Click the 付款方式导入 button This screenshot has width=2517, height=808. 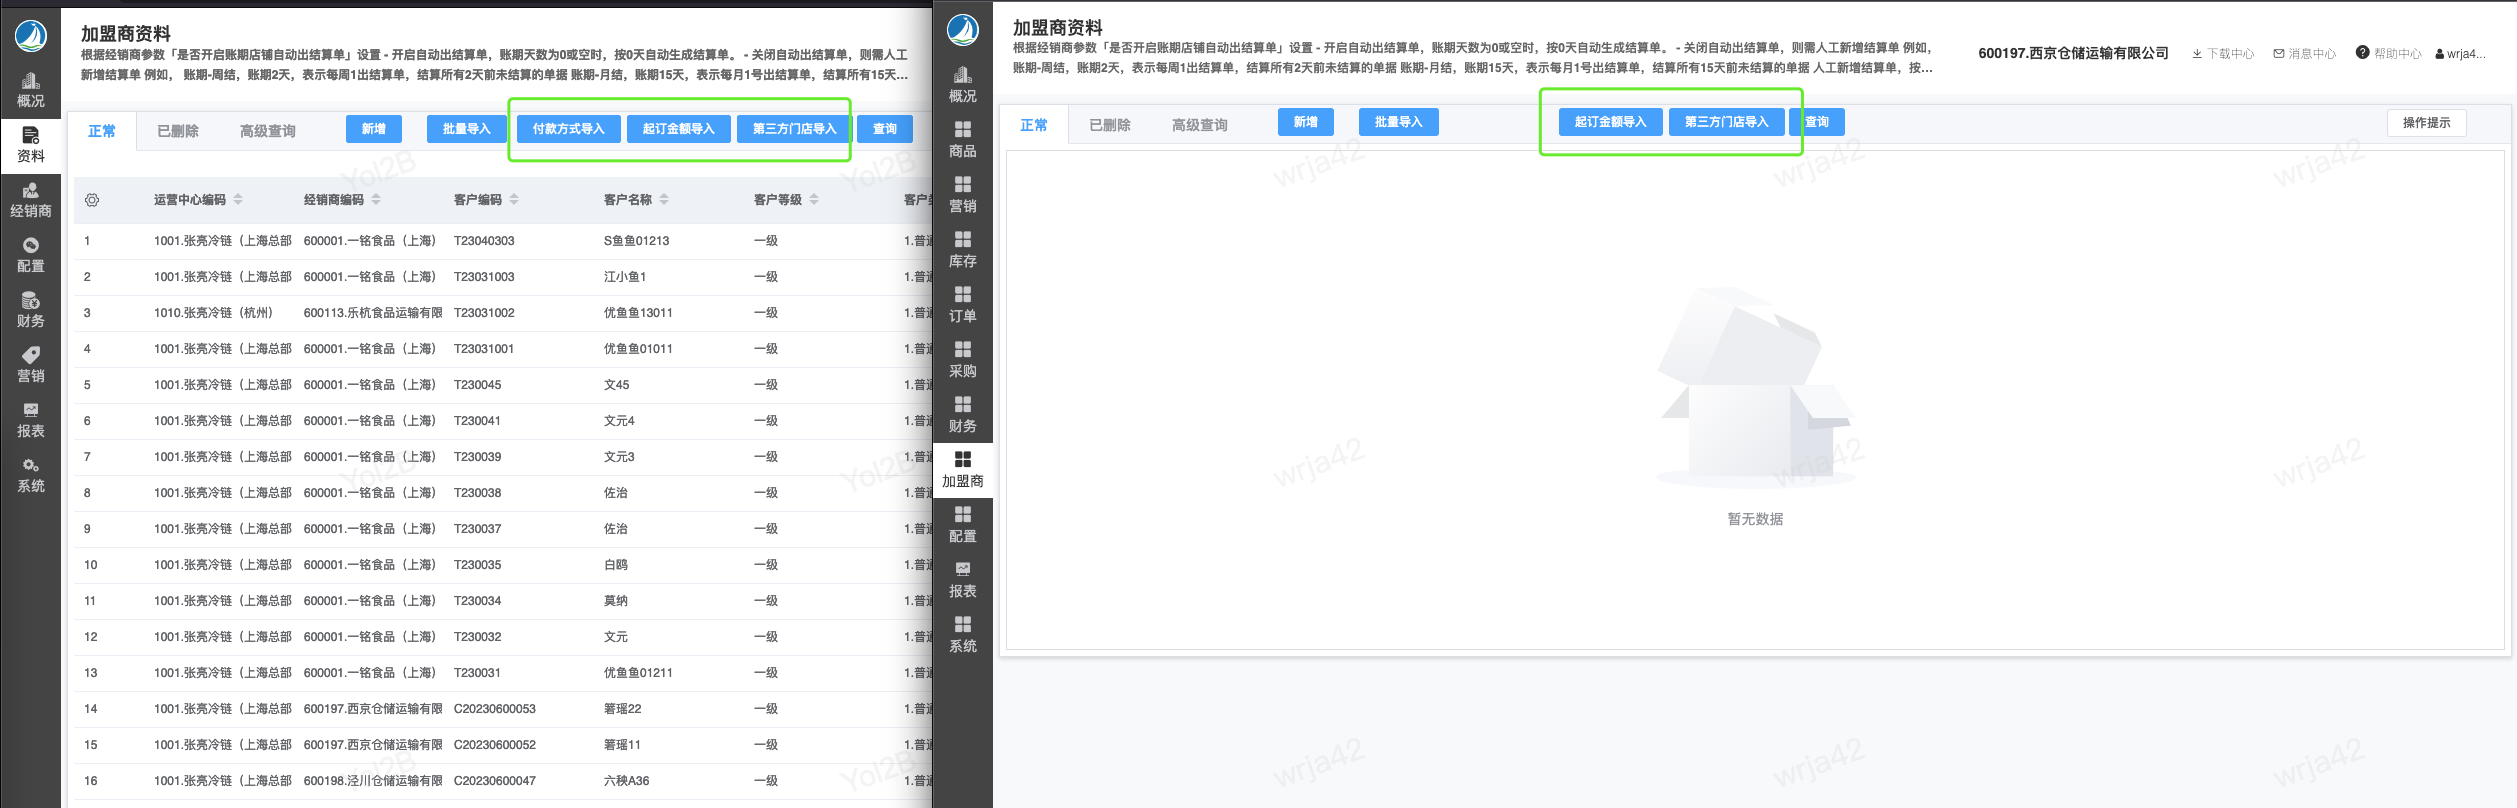[x=568, y=129]
